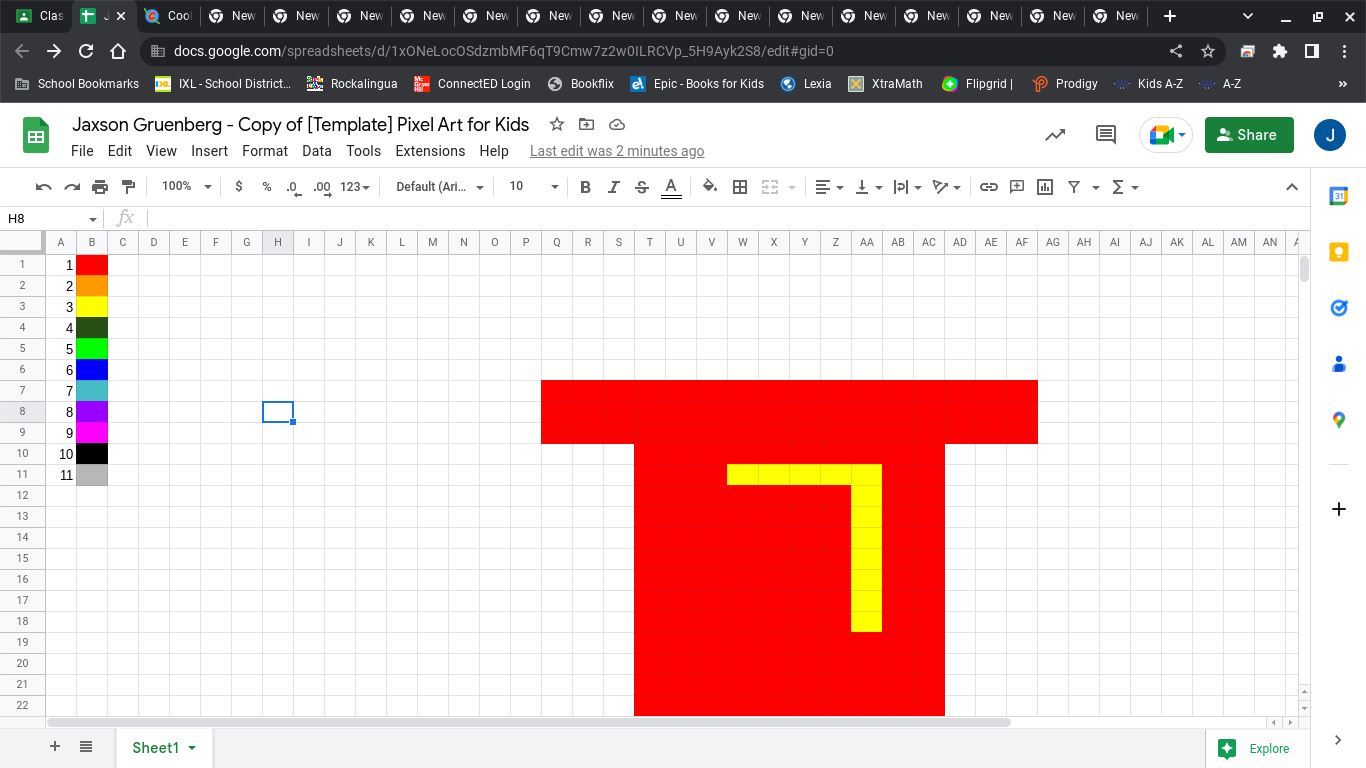Screen dimensions: 1366x768
Task: Open the font family dropdown
Action: (439, 187)
